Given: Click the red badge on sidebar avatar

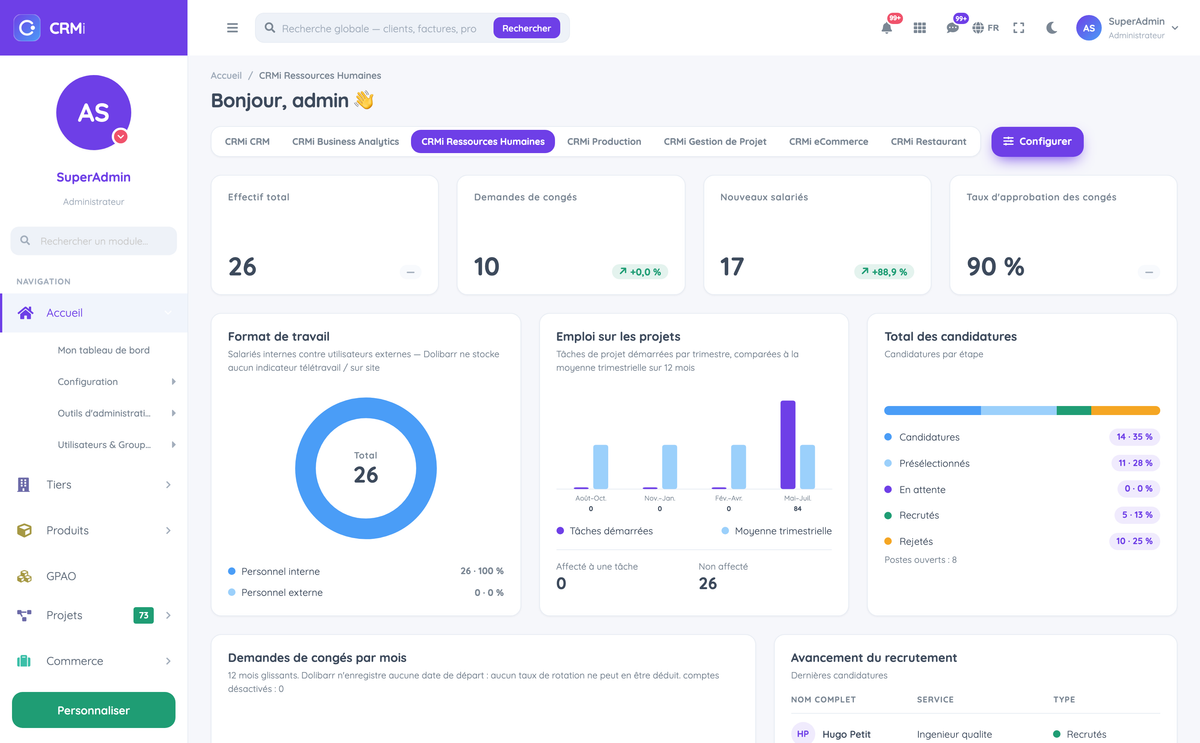Looking at the screenshot, I should point(120,136).
